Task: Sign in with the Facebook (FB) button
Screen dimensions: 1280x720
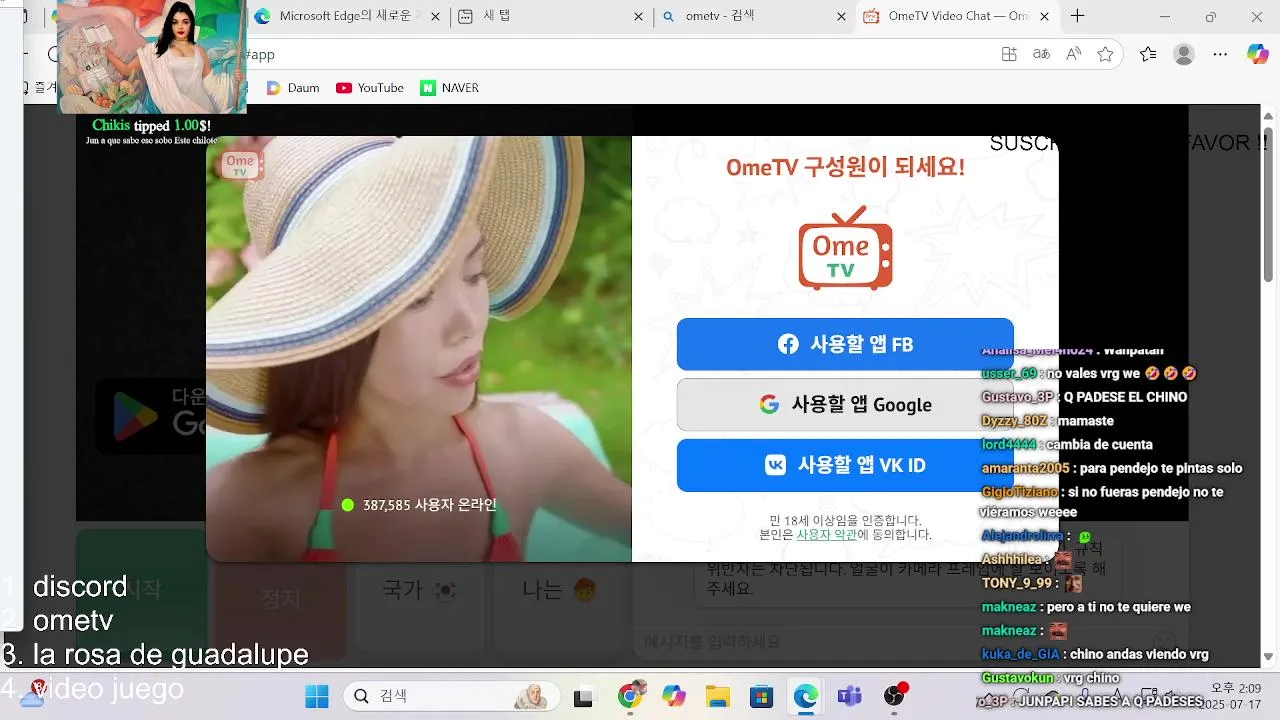Action: [845, 344]
